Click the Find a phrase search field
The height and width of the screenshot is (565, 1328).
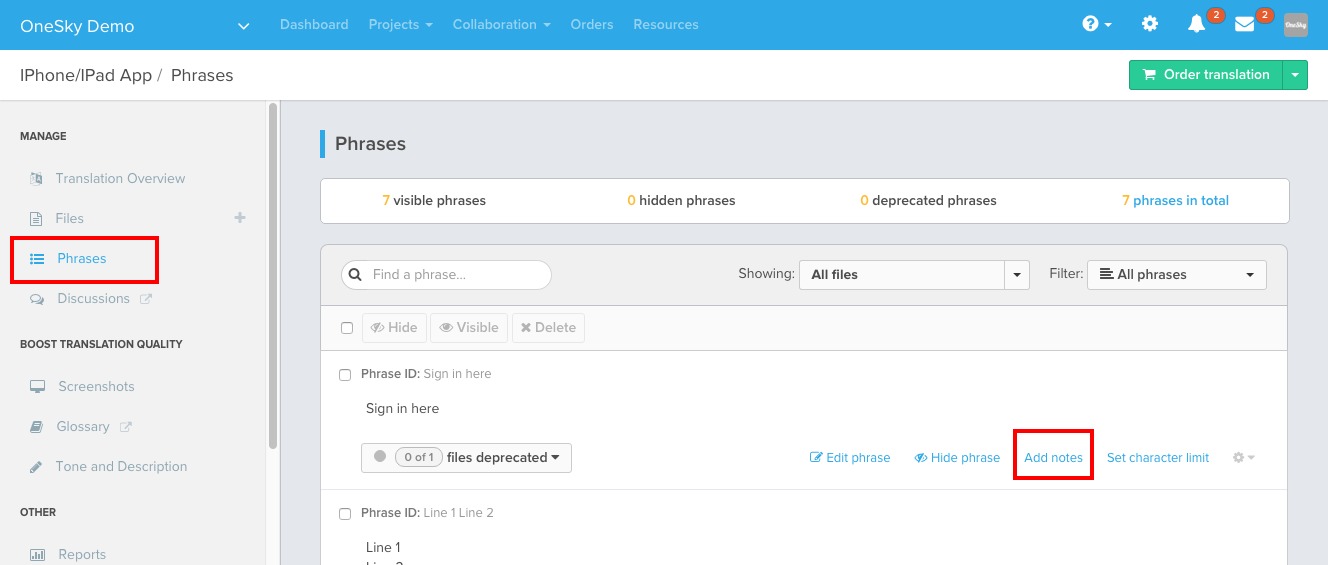point(446,275)
